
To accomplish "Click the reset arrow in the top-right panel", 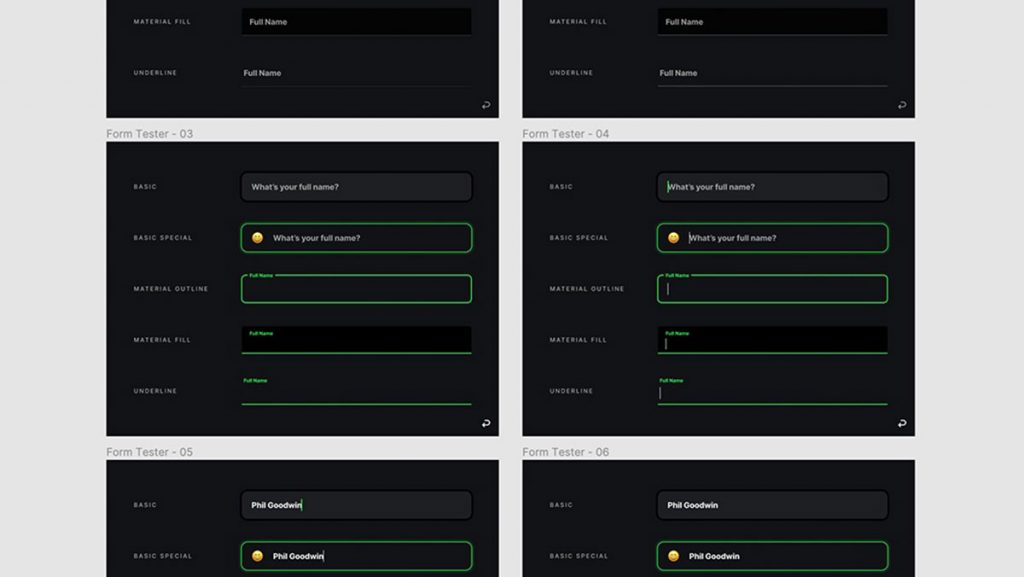I will [902, 105].
